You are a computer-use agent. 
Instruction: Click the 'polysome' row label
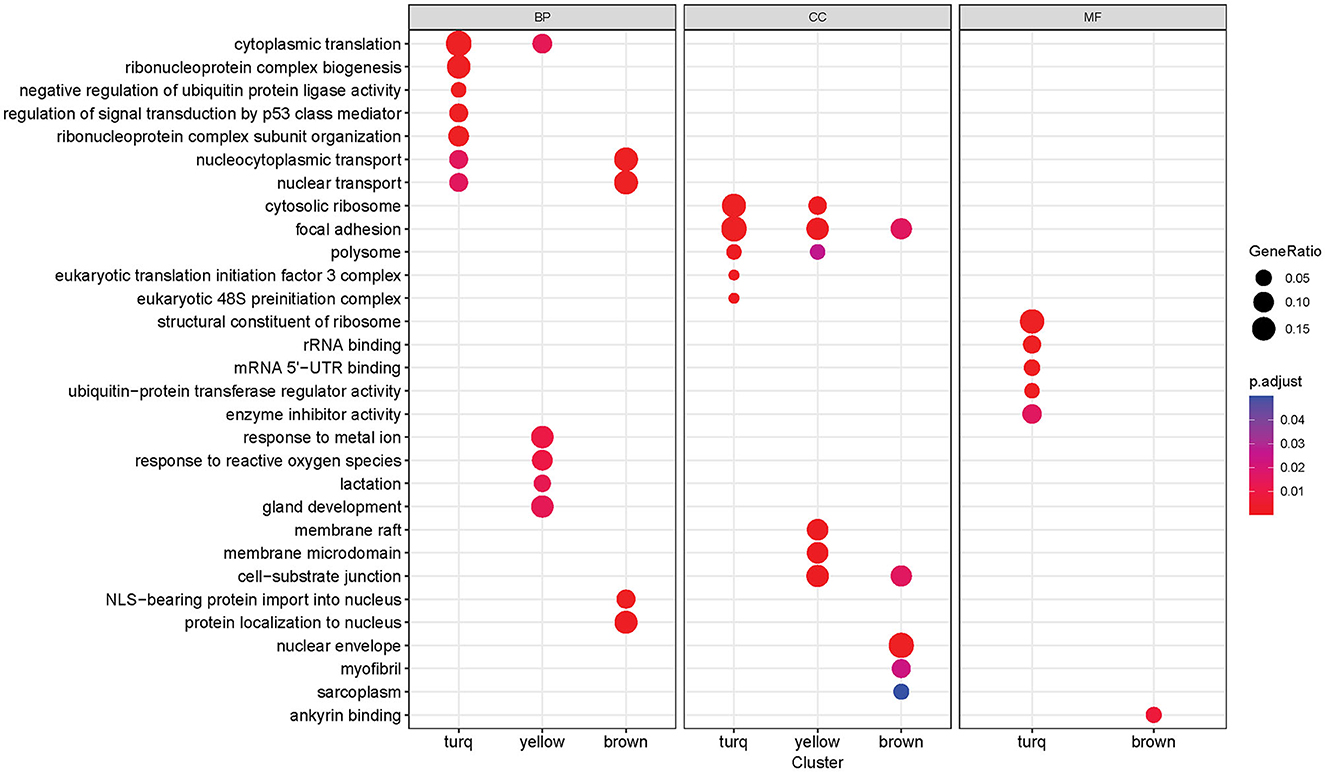tap(369, 252)
